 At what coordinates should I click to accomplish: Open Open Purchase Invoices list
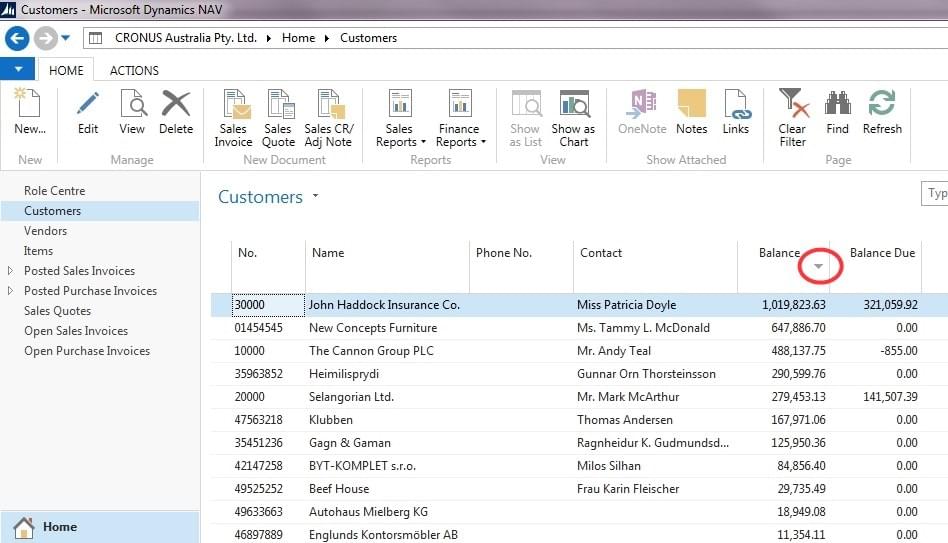(87, 351)
